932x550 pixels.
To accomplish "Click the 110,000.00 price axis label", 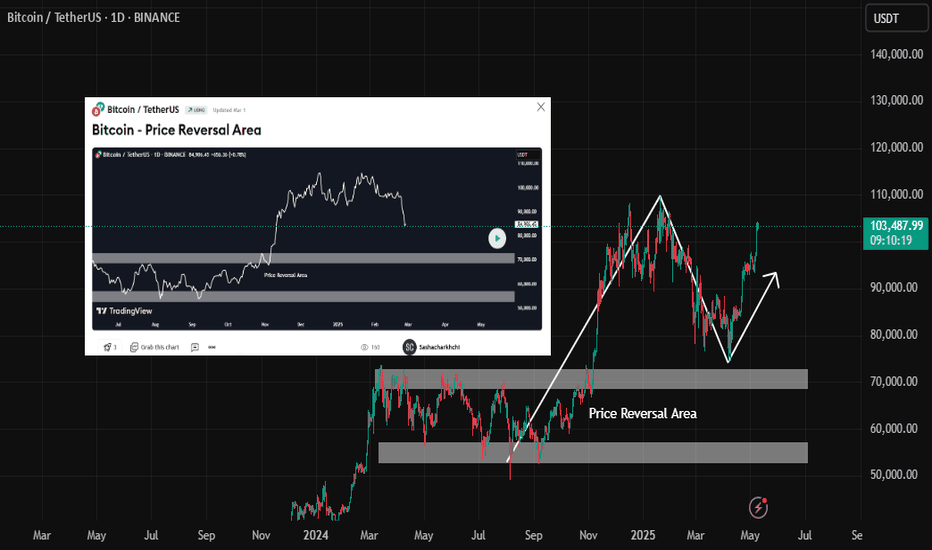I will pyautogui.click(x=896, y=194).
